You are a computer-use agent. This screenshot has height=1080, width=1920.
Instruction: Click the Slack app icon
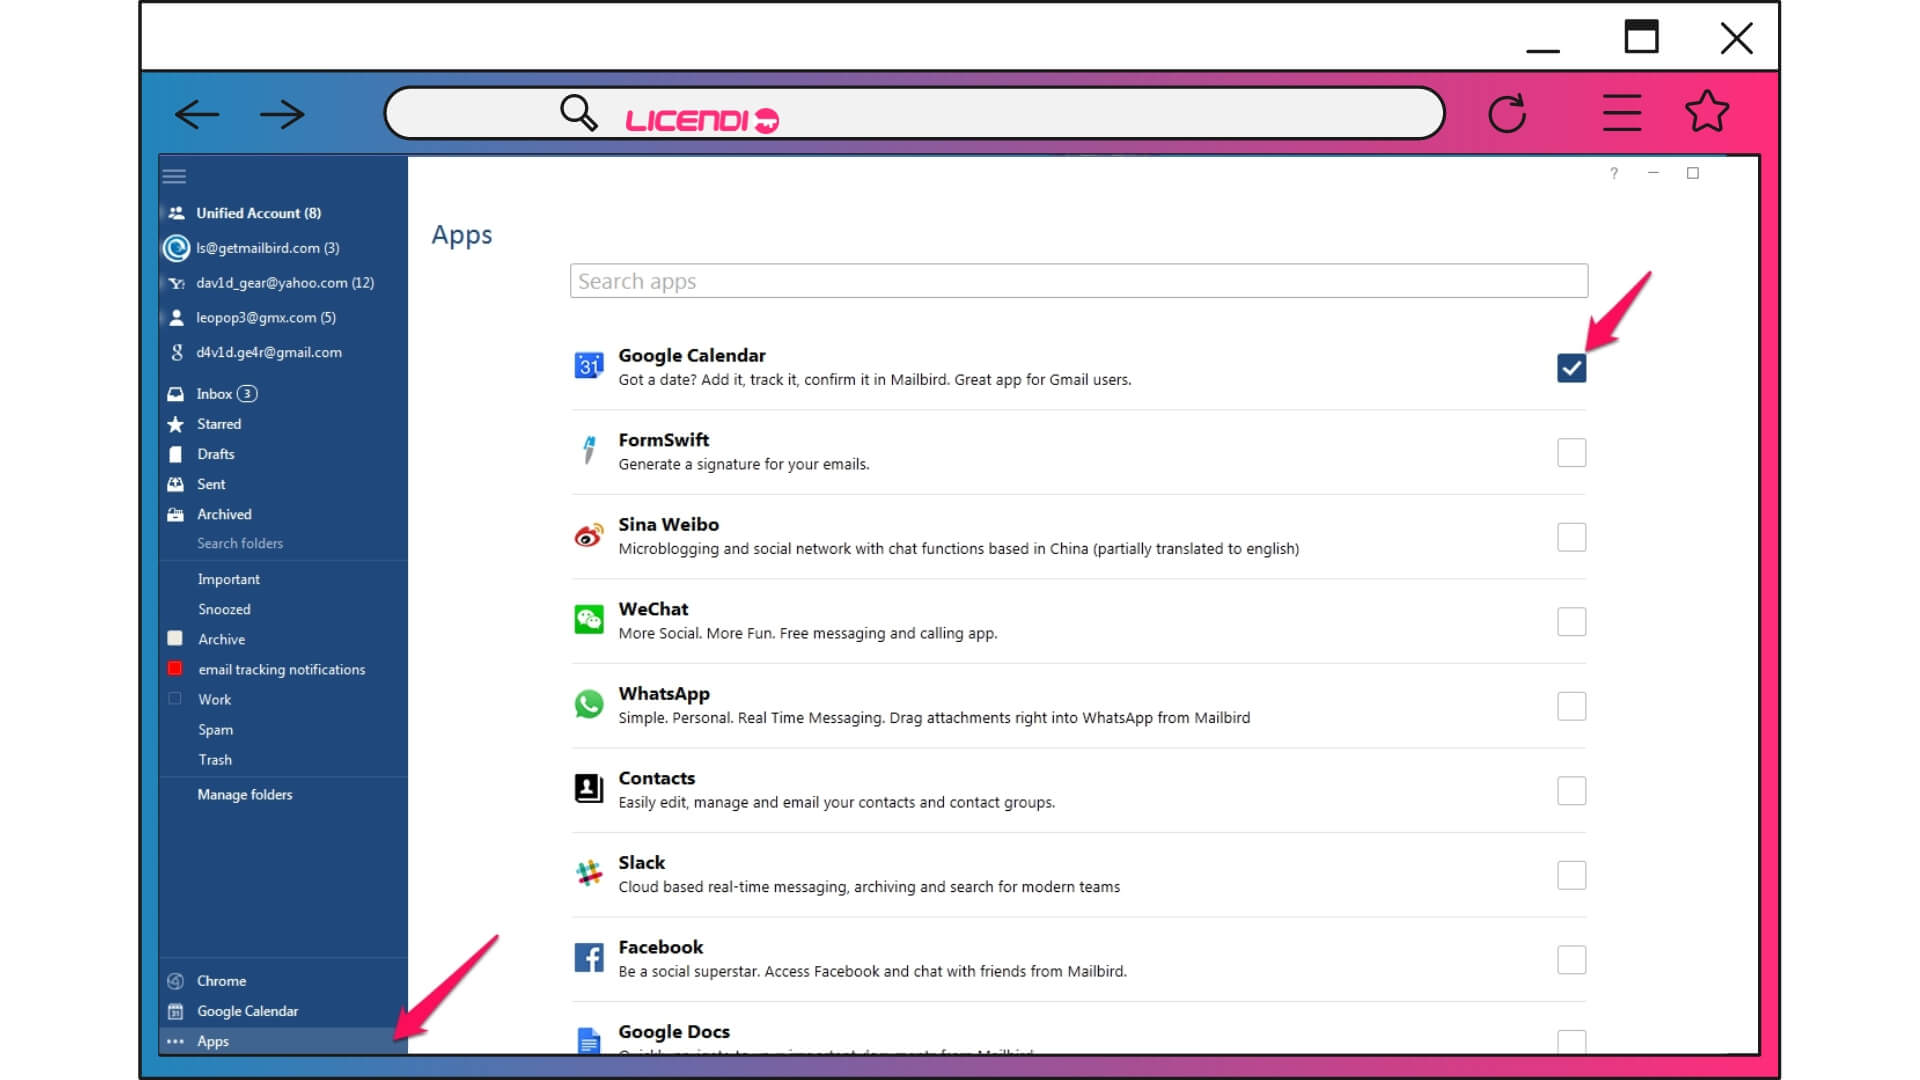(x=587, y=873)
